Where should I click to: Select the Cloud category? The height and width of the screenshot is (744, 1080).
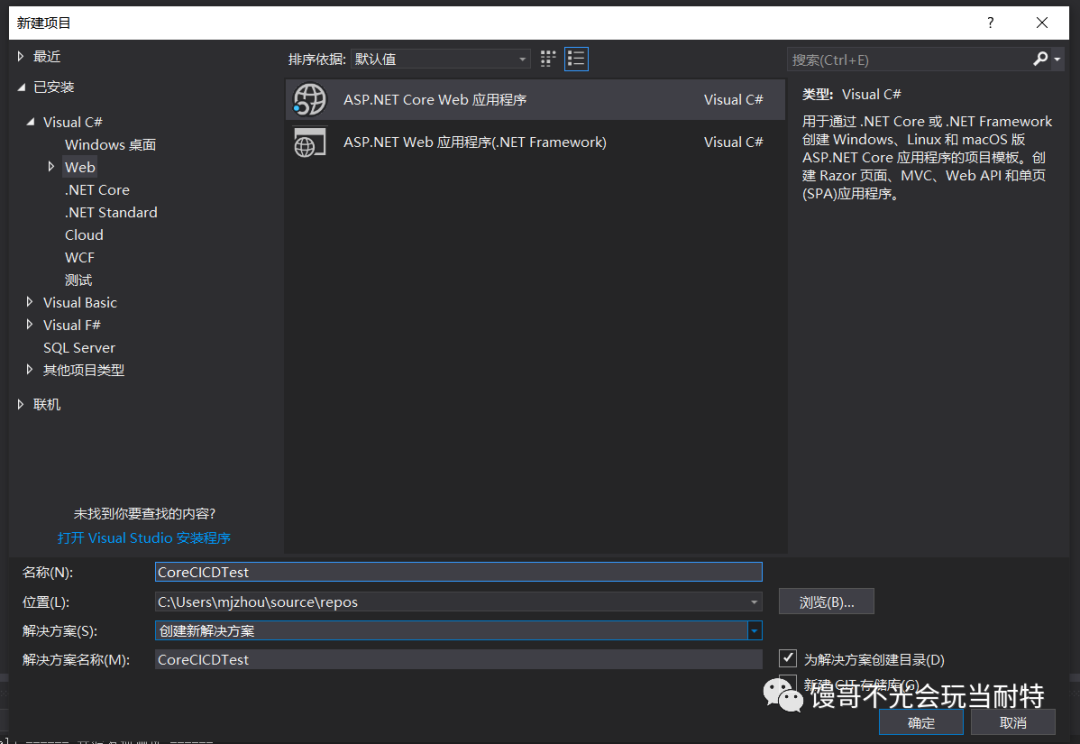click(x=84, y=235)
